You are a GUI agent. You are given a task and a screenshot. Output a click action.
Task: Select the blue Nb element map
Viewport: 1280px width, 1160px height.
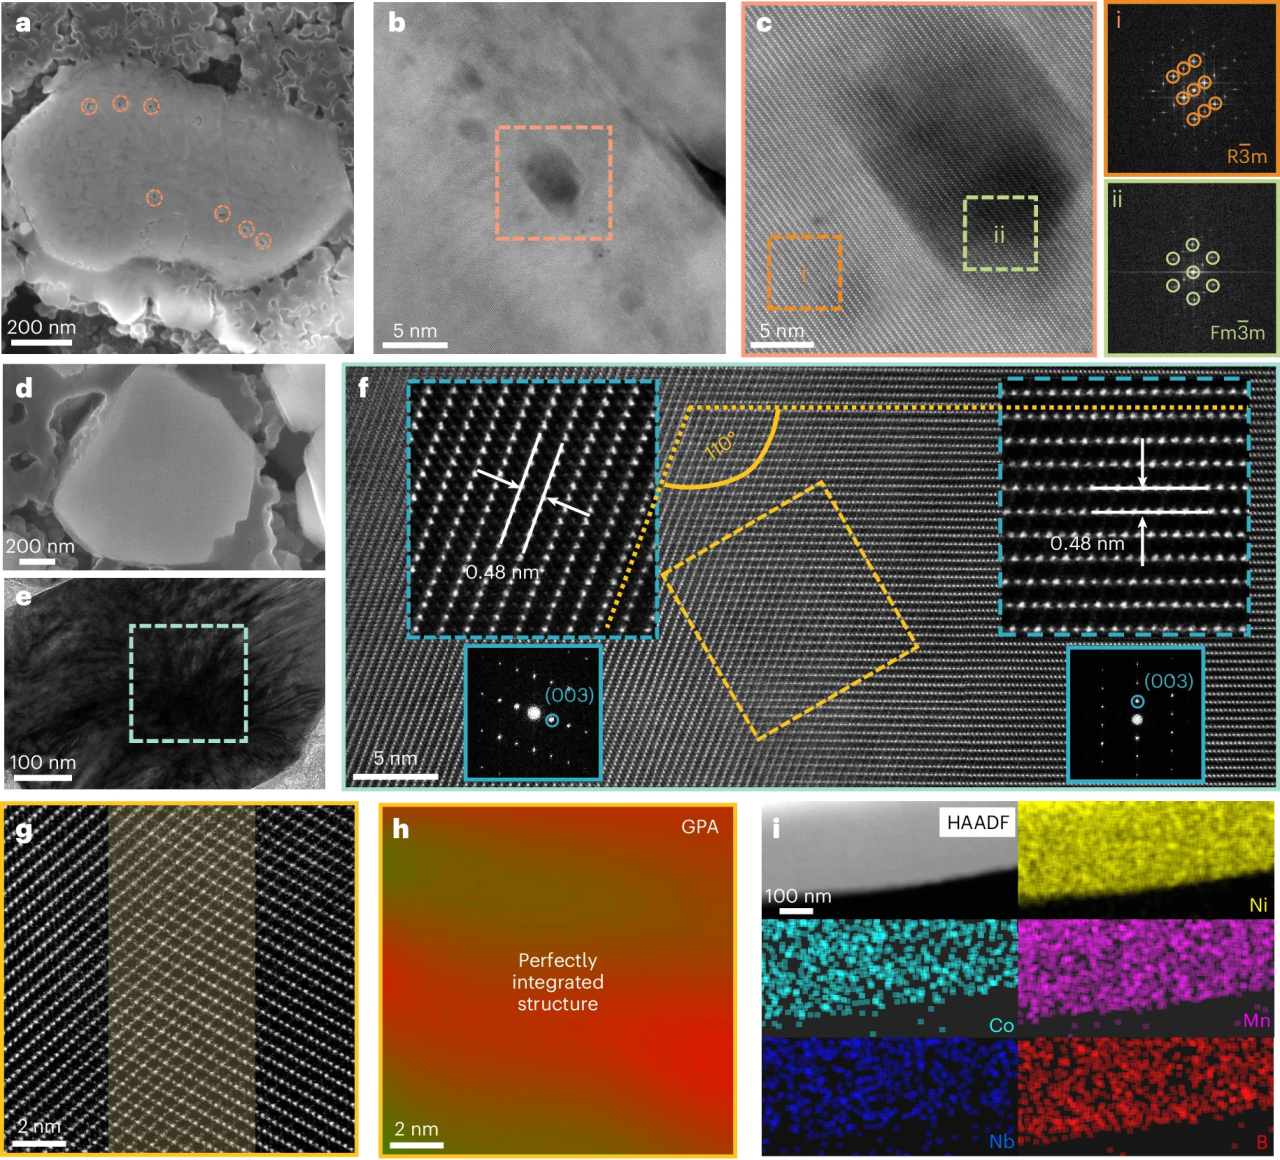(x=889, y=1095)
